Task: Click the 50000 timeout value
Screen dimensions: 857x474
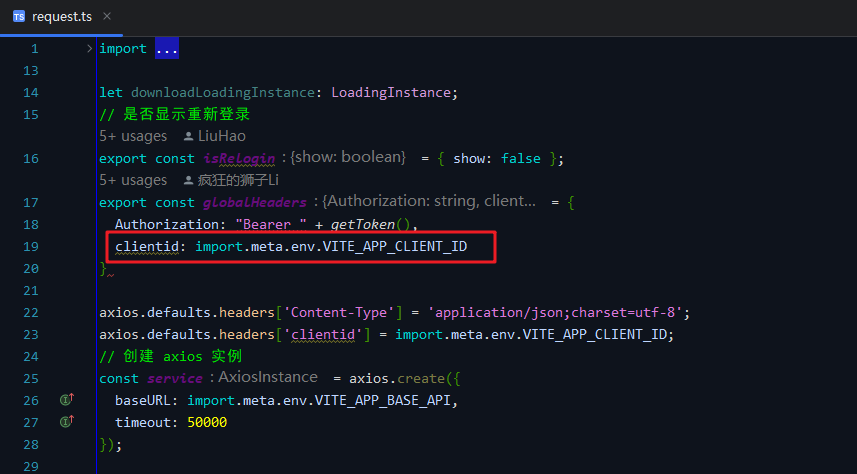Action: (207, 422)
